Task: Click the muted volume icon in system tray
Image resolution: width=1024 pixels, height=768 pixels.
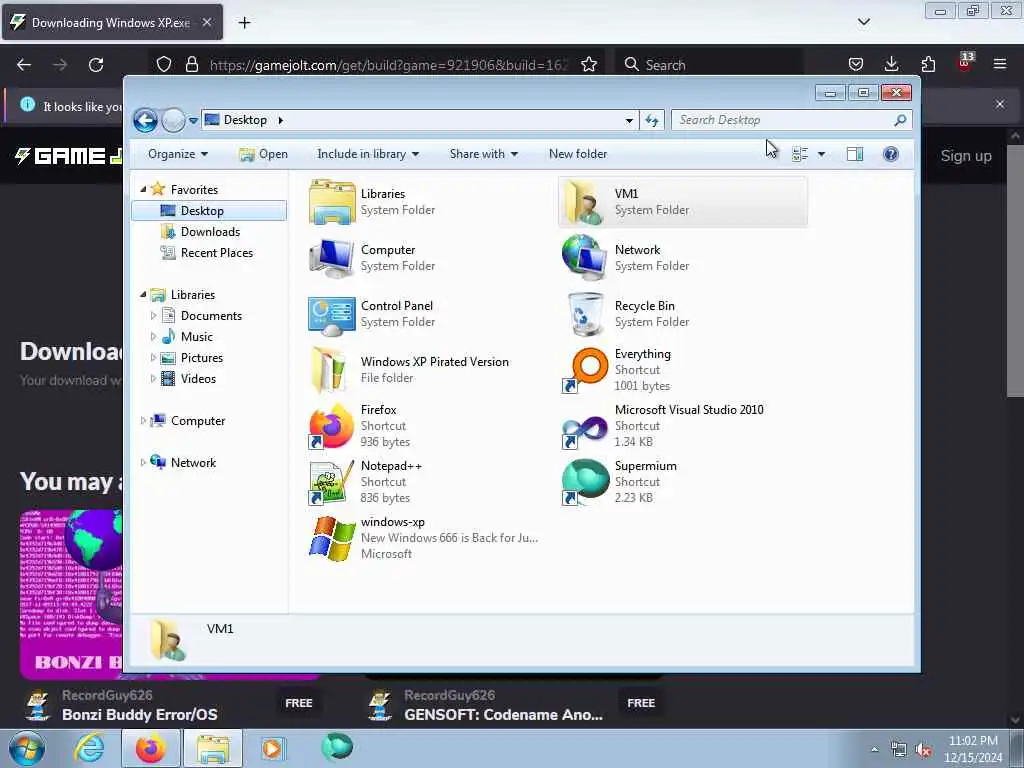Action: tap(924, 750)
